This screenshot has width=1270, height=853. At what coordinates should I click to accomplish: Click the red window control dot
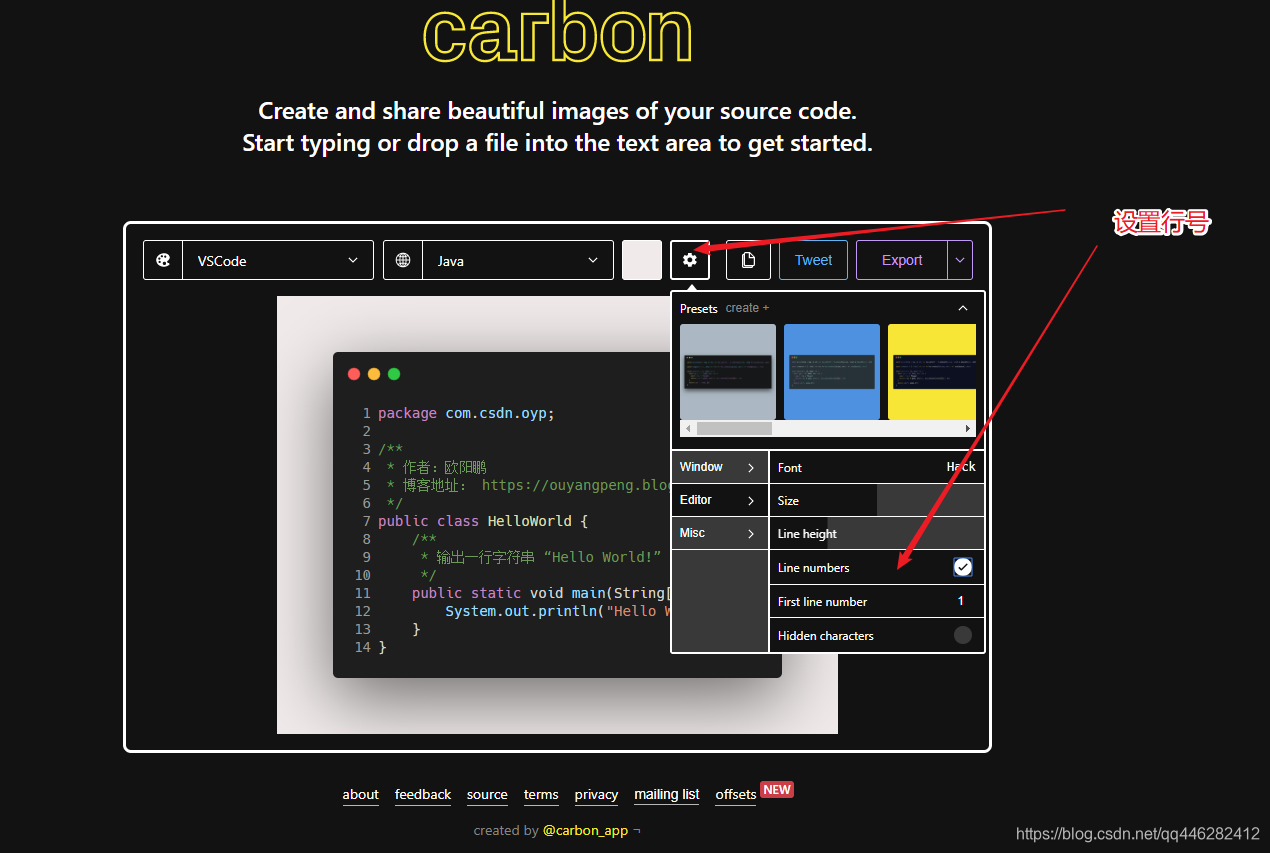click(x=354, y=374)
